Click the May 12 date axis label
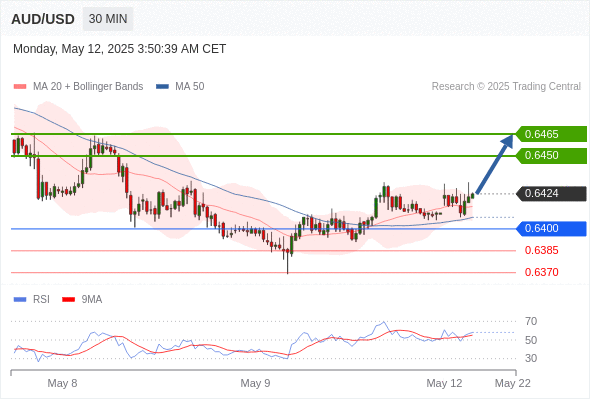This screenshot has width=590, height=400. tap(444, 383)
